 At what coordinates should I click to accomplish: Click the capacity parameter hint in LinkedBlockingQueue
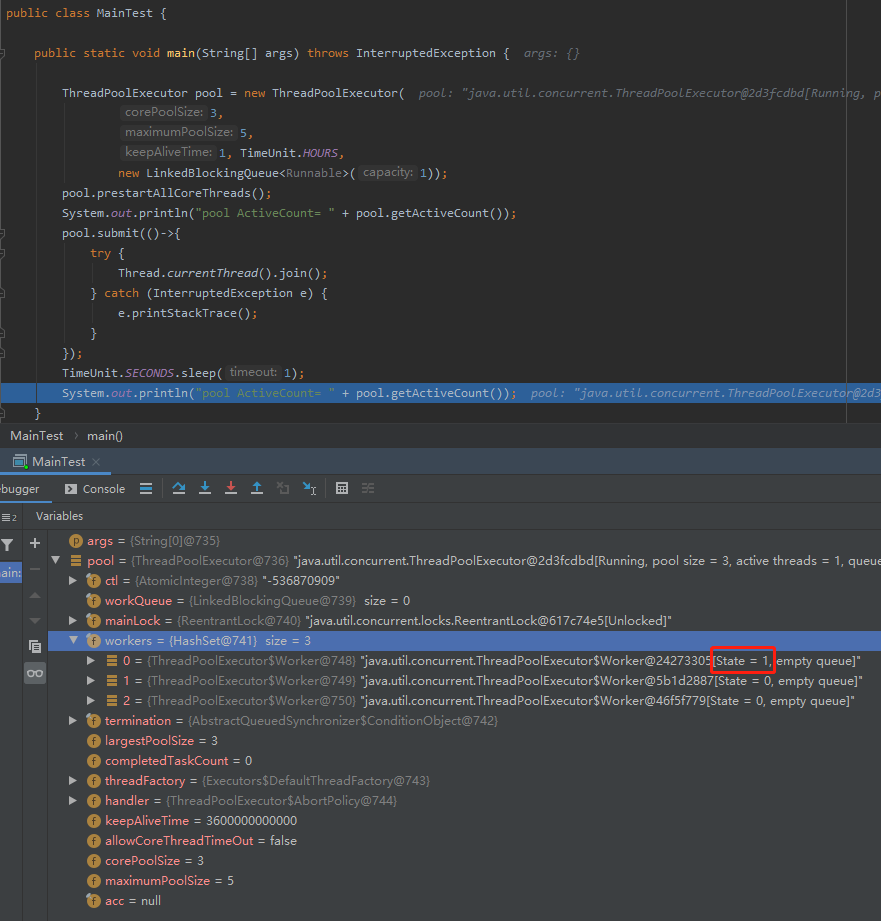[388, 172]
